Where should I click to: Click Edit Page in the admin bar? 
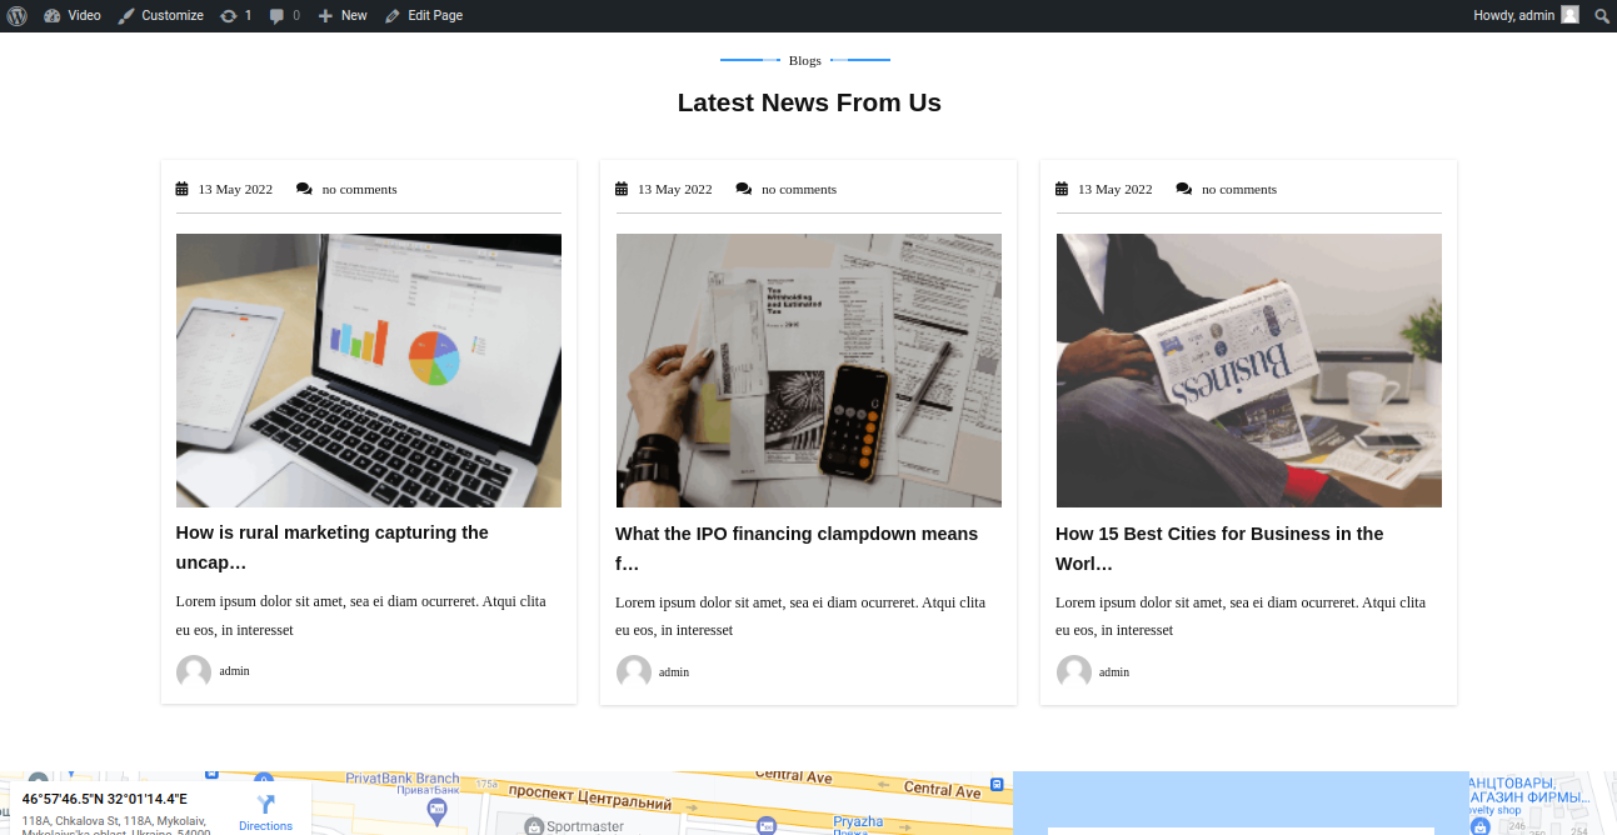pos(424,15)
